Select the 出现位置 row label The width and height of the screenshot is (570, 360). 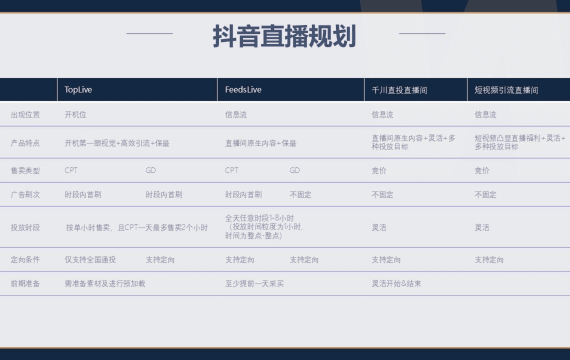[25, 115]
